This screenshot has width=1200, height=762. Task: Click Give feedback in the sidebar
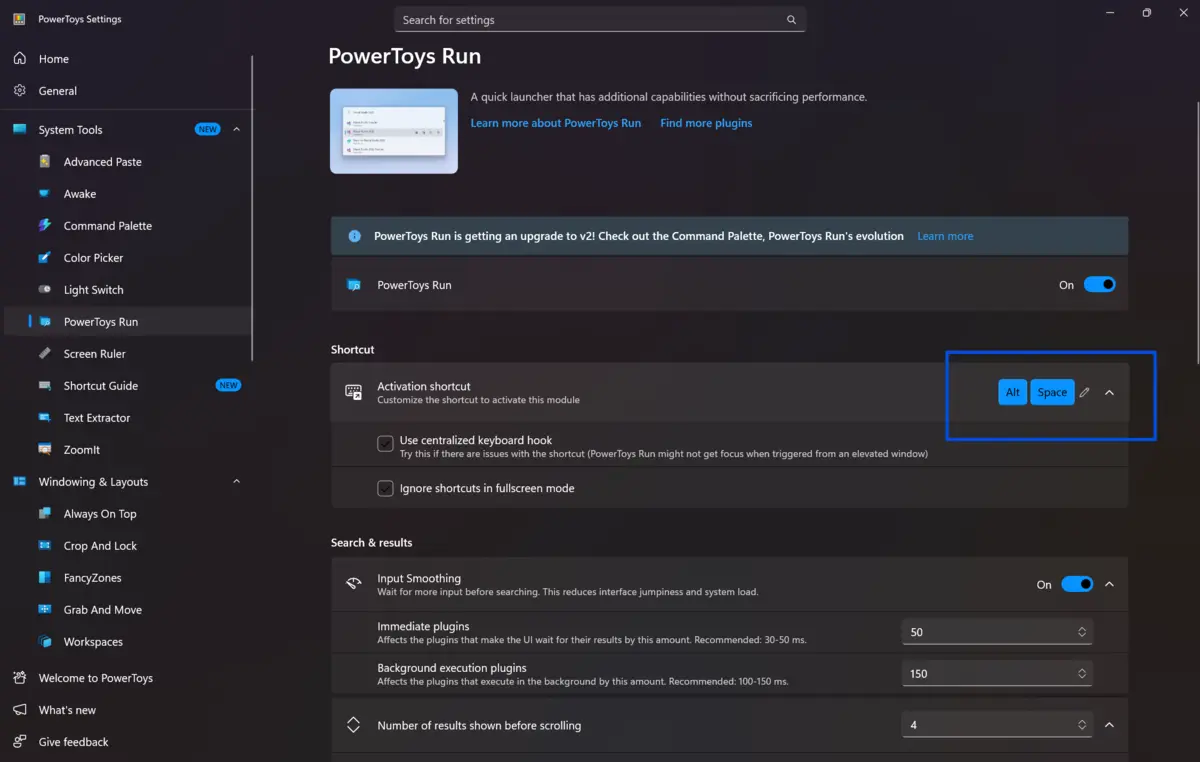point(73,742)
